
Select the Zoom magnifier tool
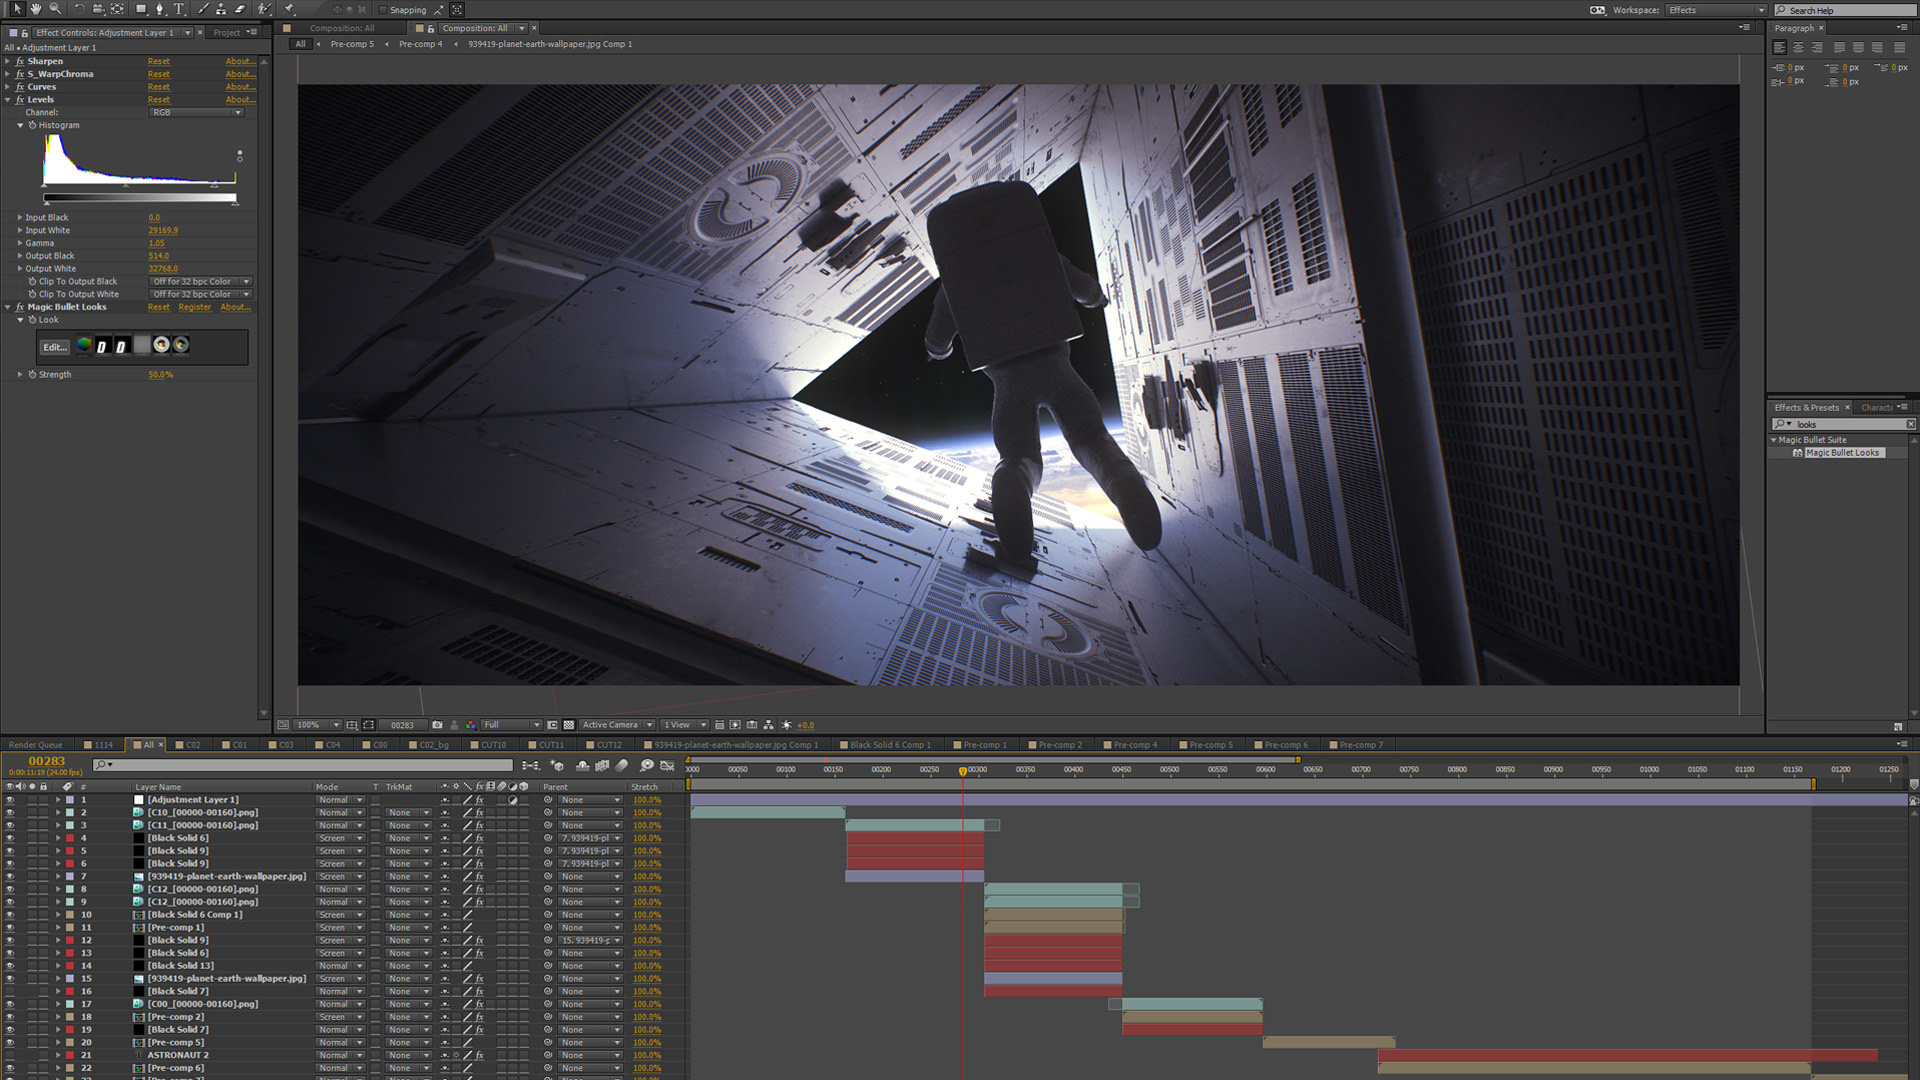pyautogui.click(x=55, y=9)
